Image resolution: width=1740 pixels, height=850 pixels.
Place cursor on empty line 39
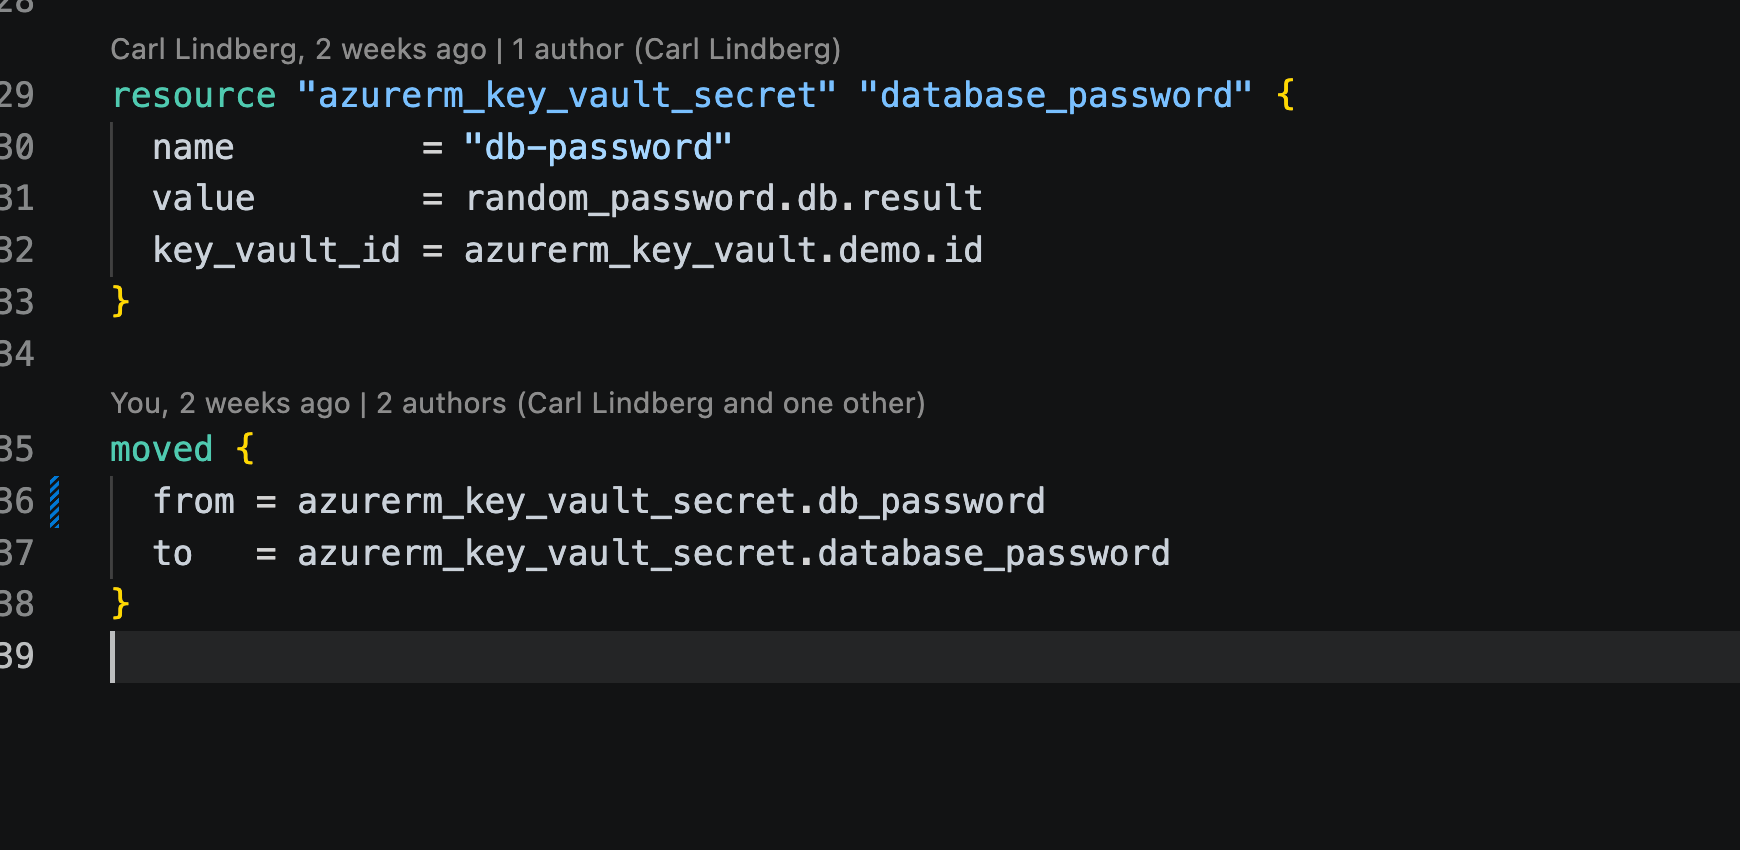click(x=925, y=657)
